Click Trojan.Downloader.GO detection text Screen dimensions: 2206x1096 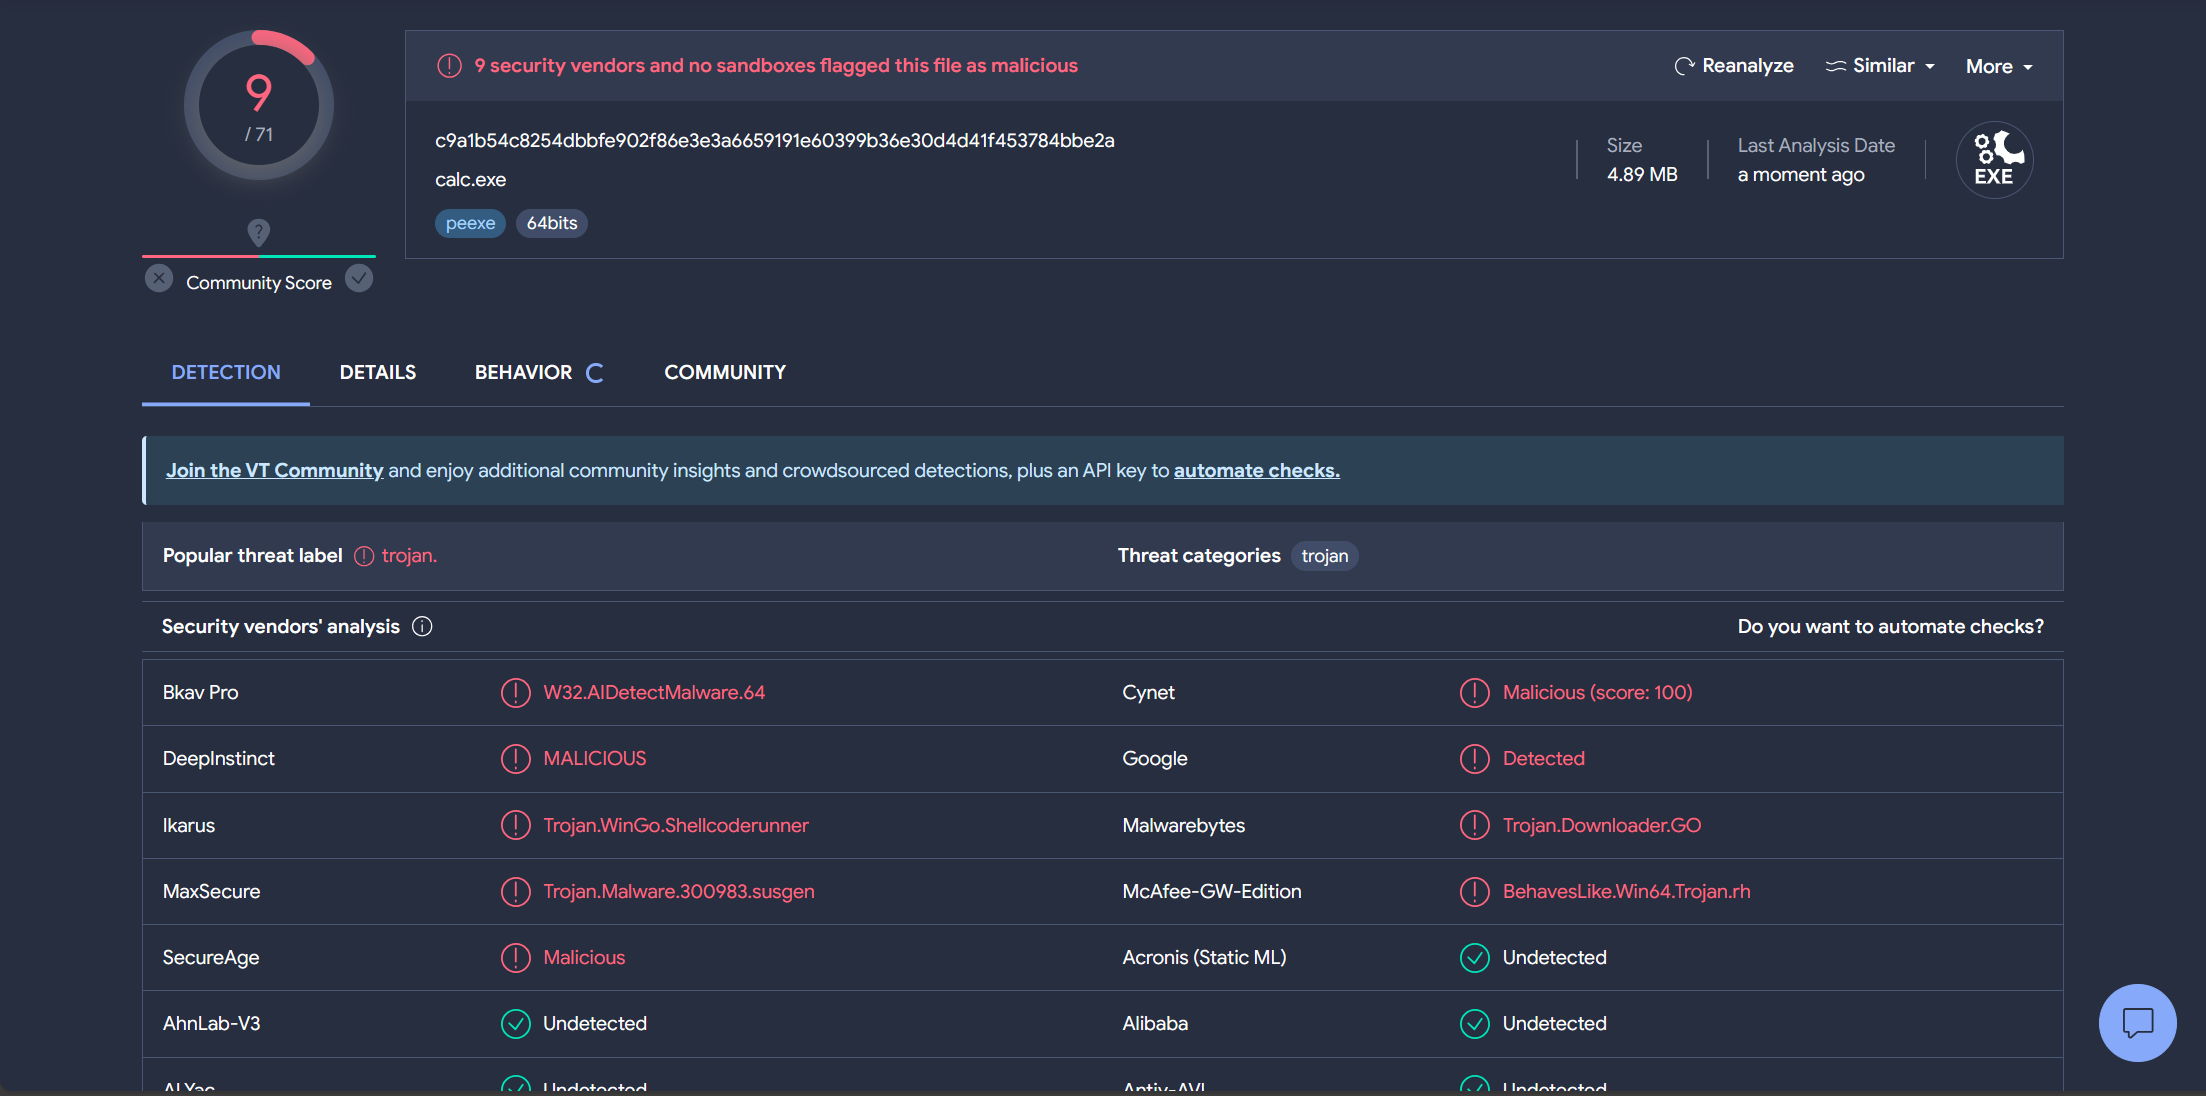pos(1602,825)
